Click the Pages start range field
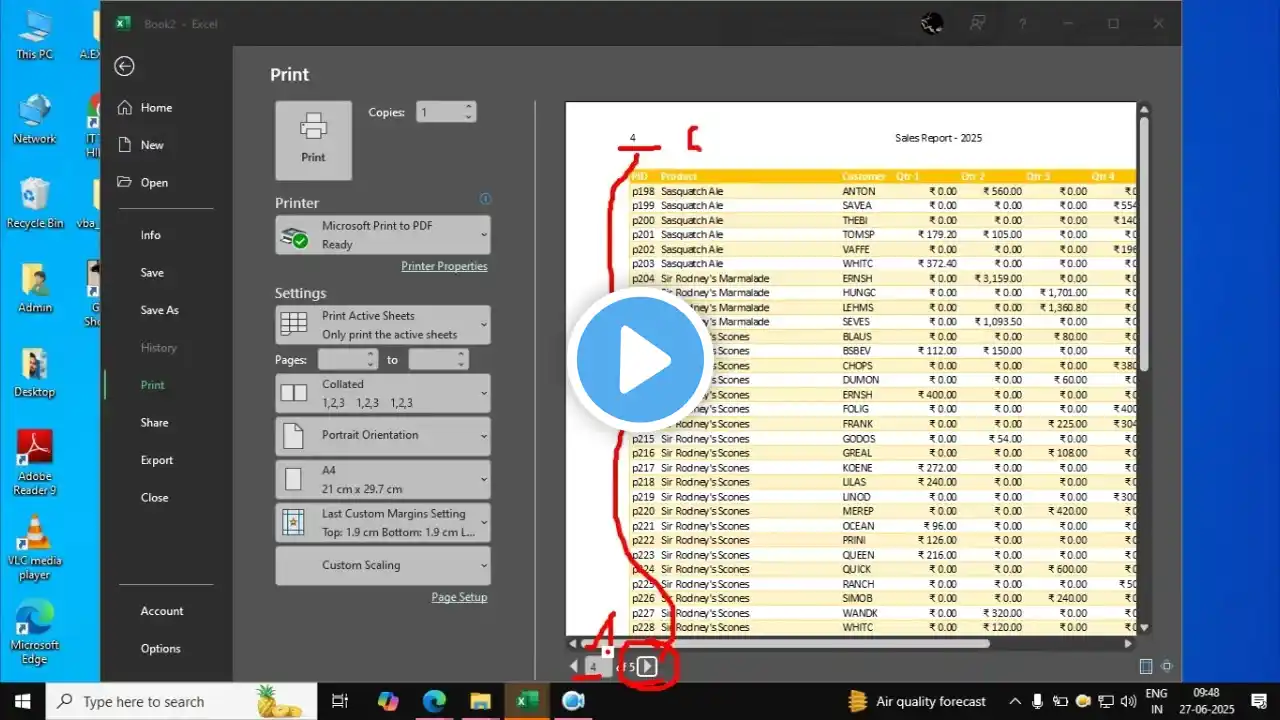 pos(340,360)
